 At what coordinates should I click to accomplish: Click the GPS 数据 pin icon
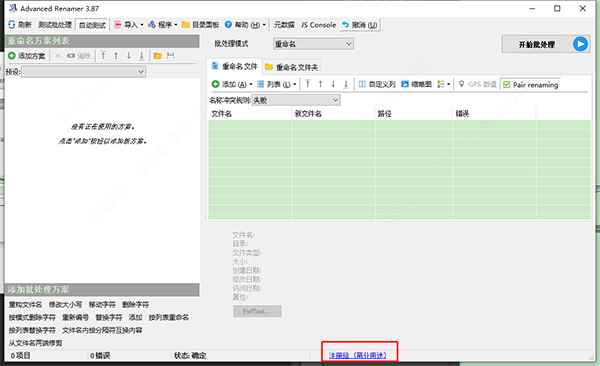click(x=461, y=84)
